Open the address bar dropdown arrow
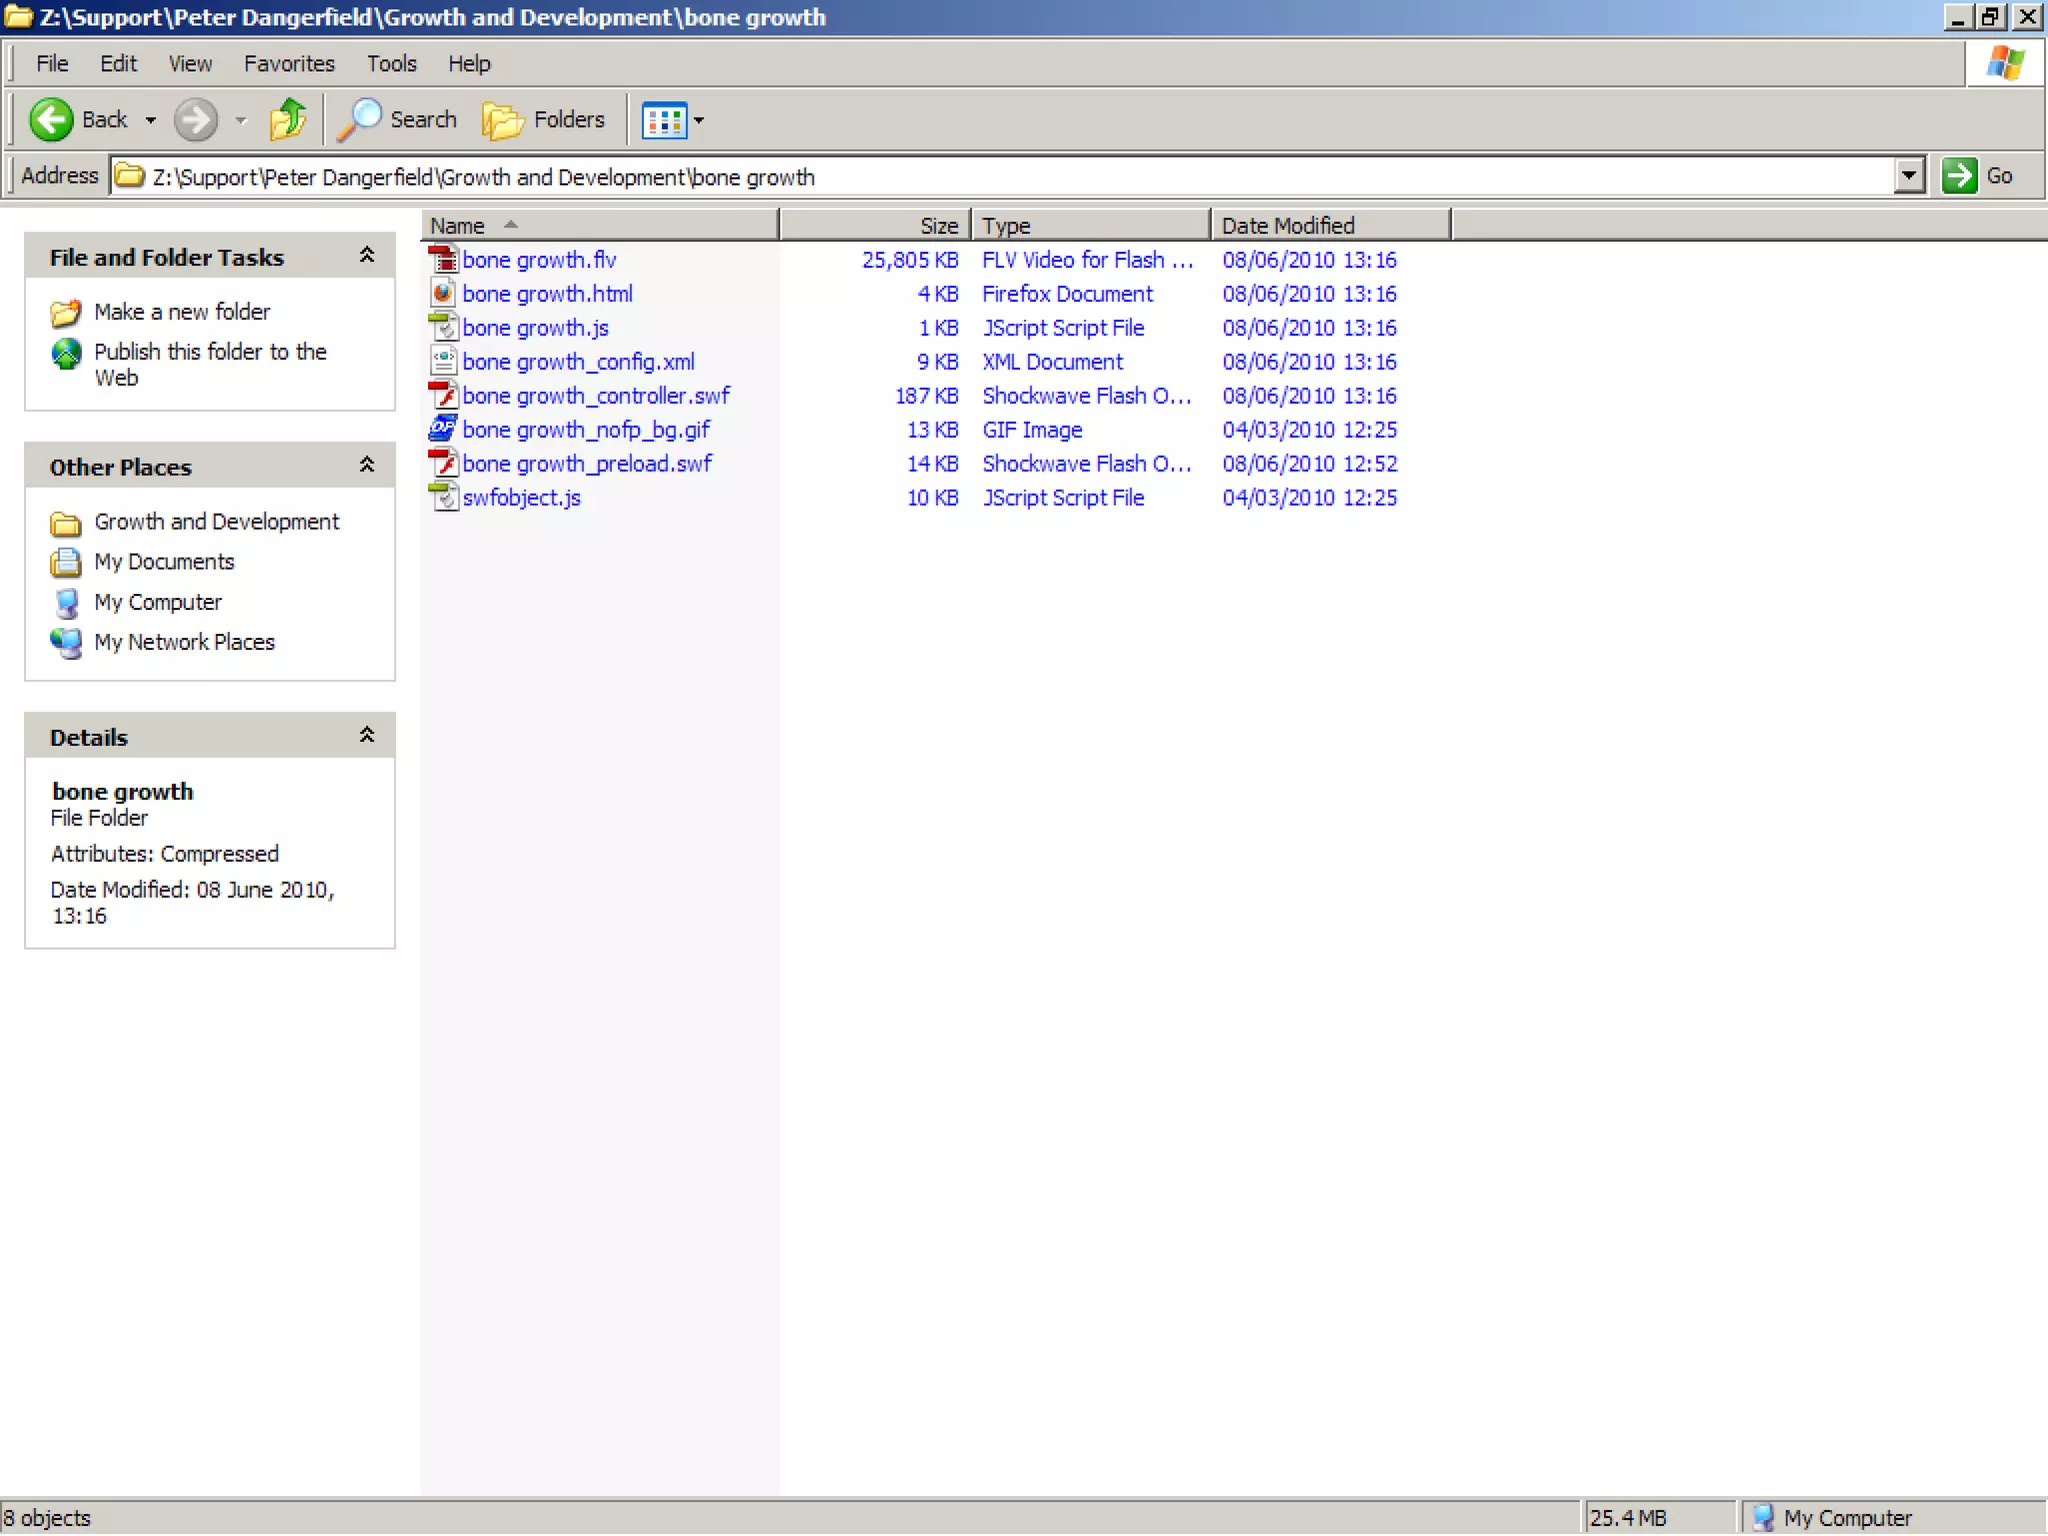The width and height of the screenshot is (2048, 1536). [1909, 176]
